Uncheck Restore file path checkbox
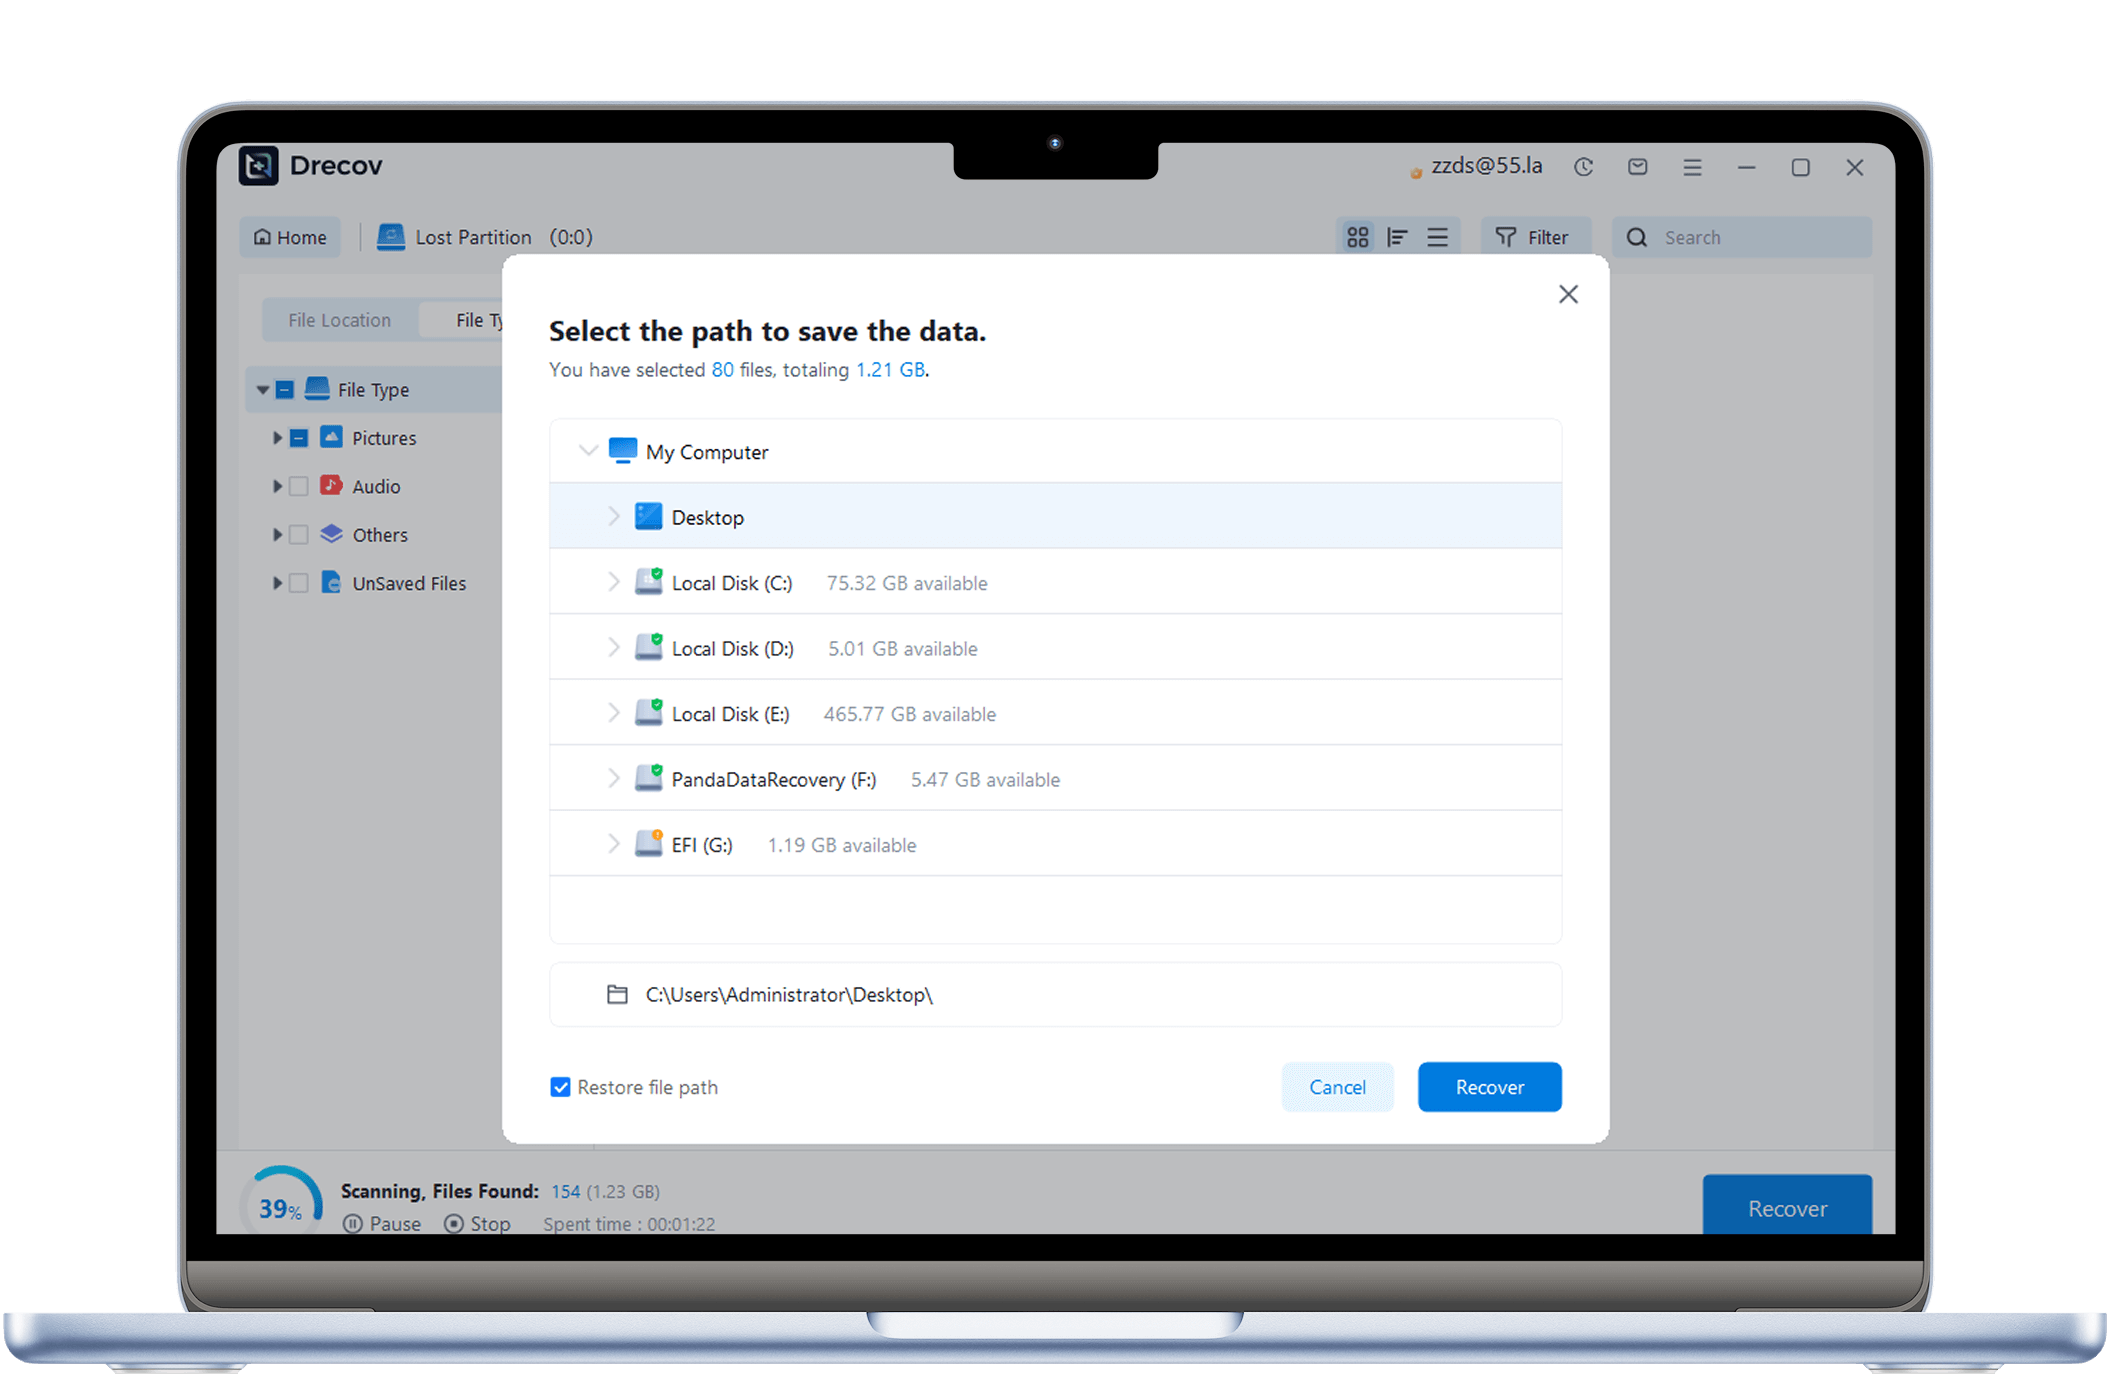The height and width of the screenshot is (1377, 2112). (x=560, y=1087)
